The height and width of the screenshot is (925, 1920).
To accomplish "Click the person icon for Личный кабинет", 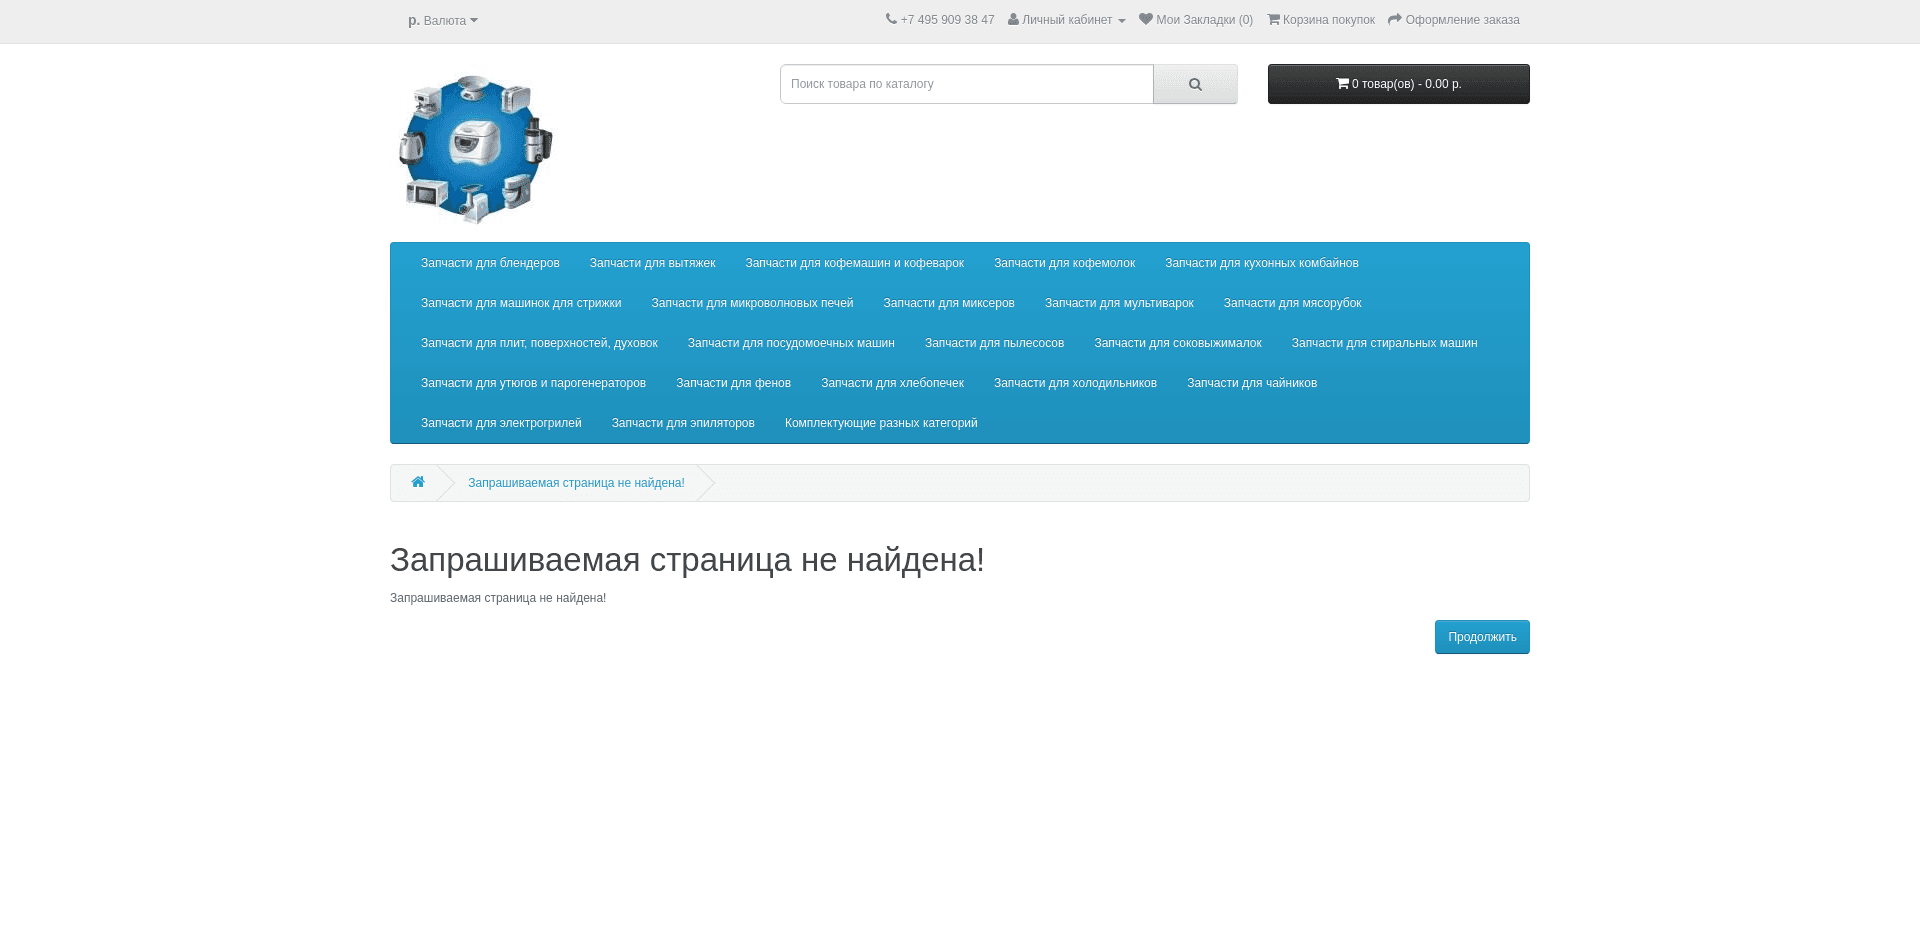I will coord(1012,19).
